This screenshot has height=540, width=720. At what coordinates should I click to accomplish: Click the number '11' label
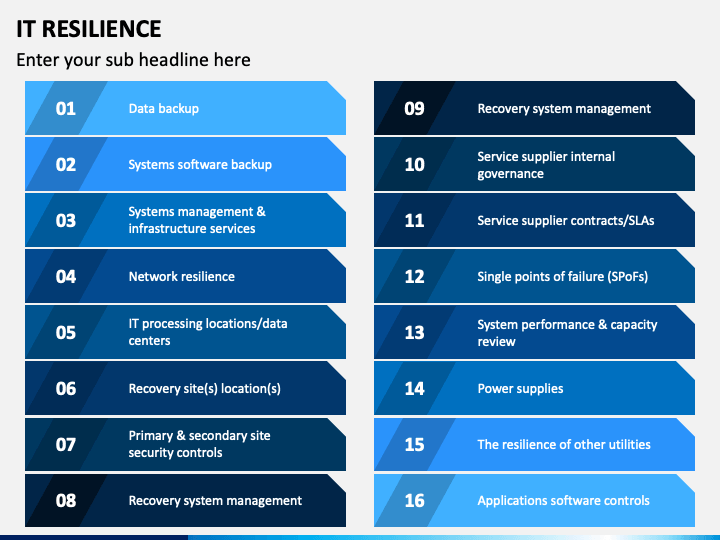click(x=414, y=221)
